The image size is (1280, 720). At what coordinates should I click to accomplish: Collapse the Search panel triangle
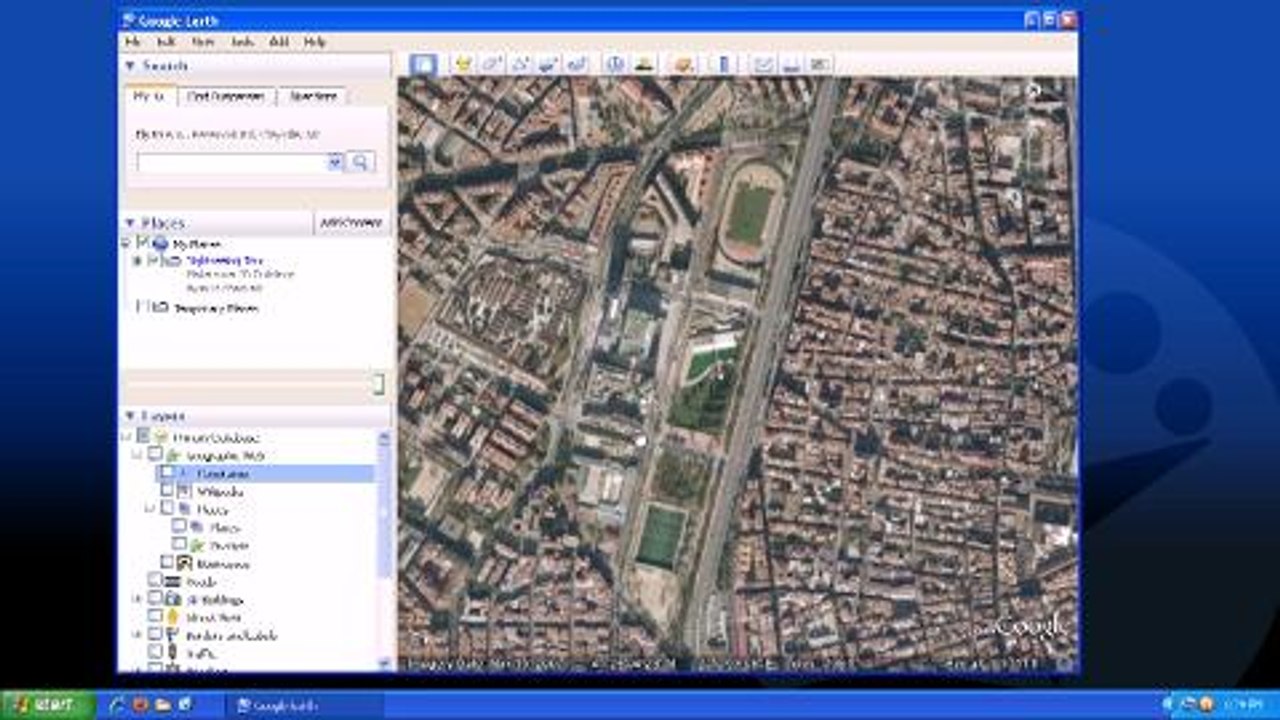coord(130,66)
